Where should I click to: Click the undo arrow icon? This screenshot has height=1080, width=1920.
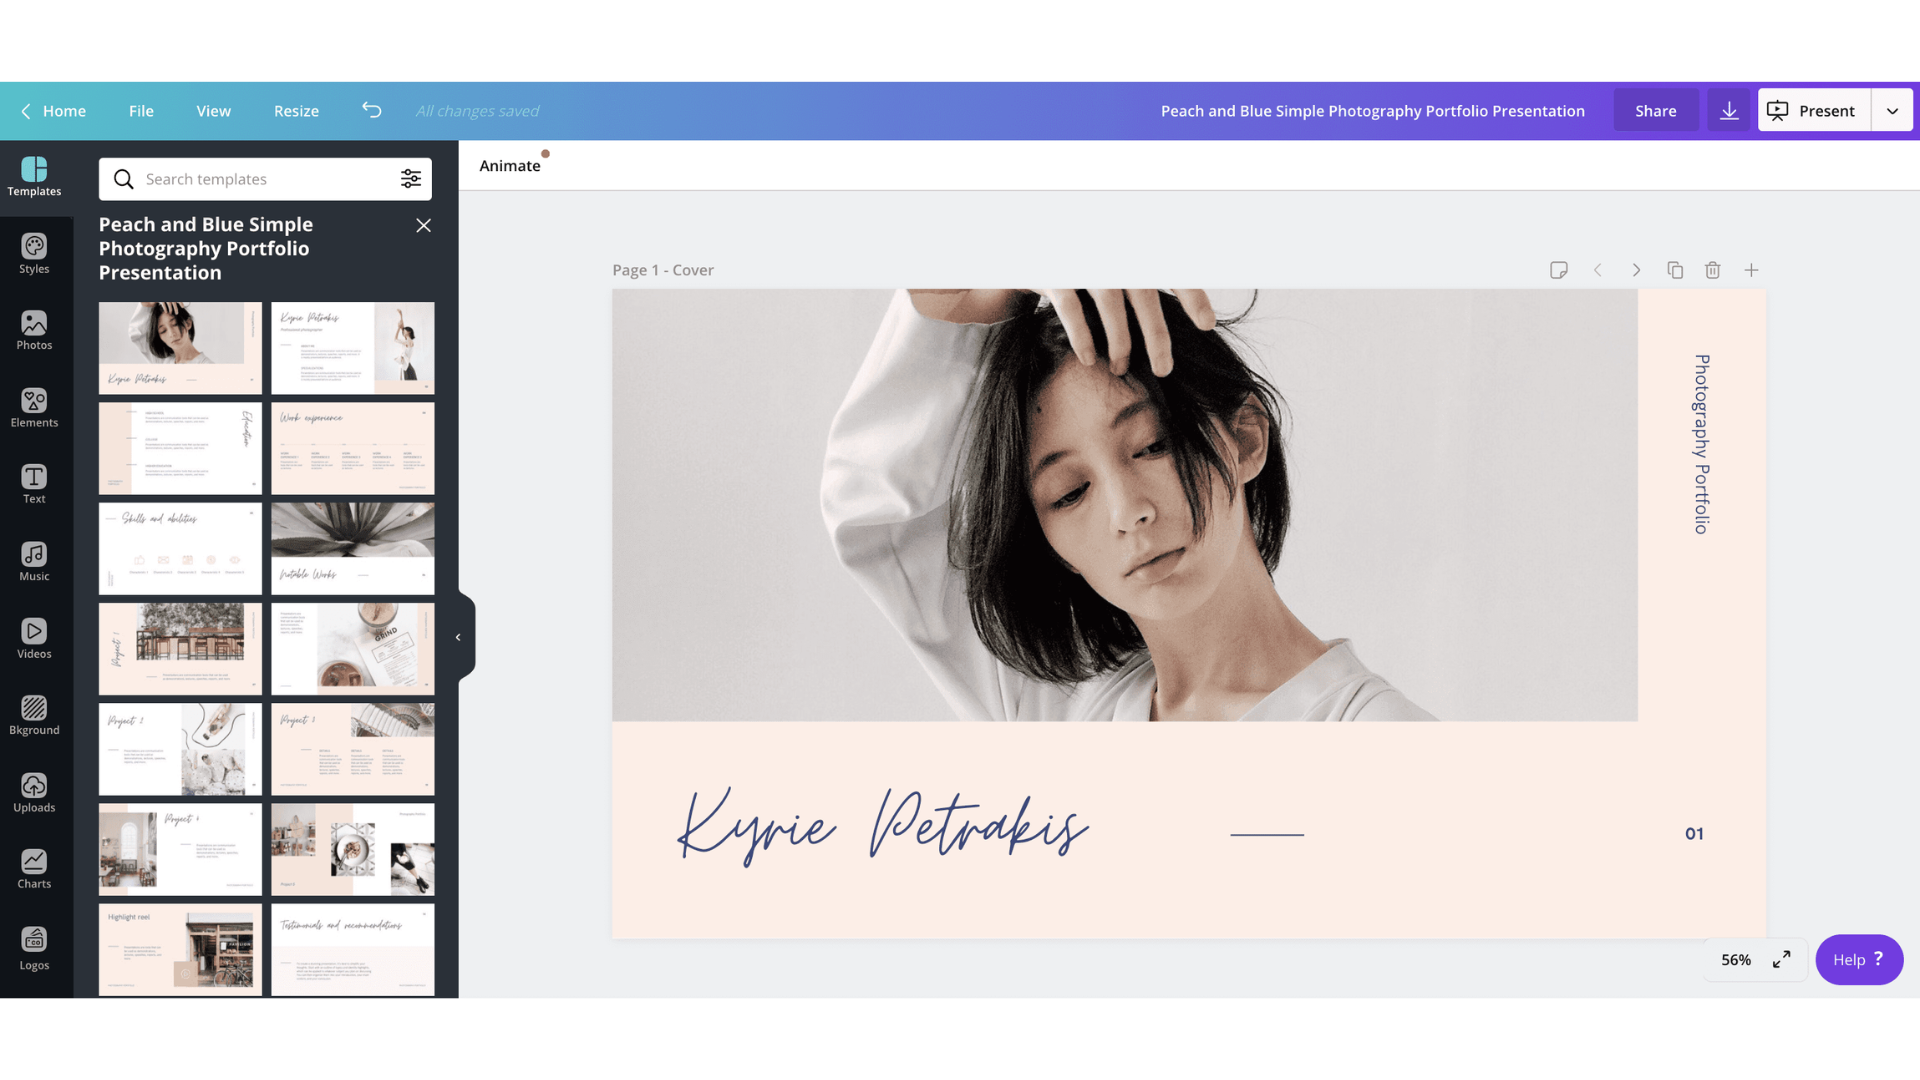tap(372, 110)
